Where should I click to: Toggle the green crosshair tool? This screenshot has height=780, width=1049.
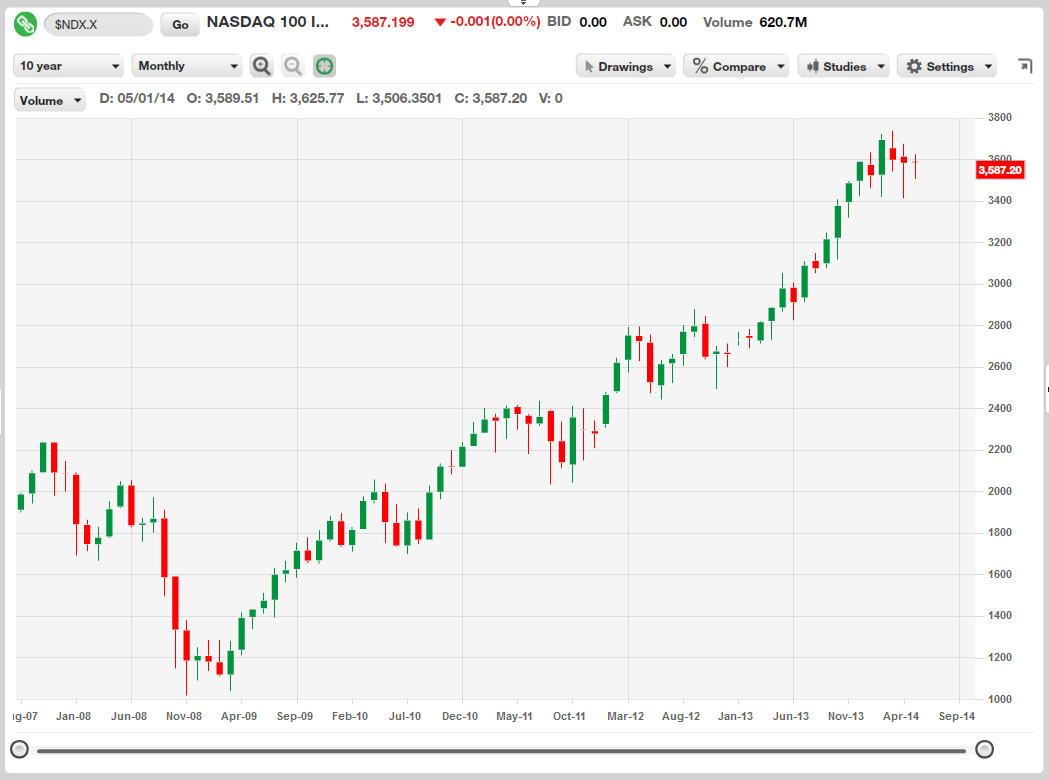324,66
